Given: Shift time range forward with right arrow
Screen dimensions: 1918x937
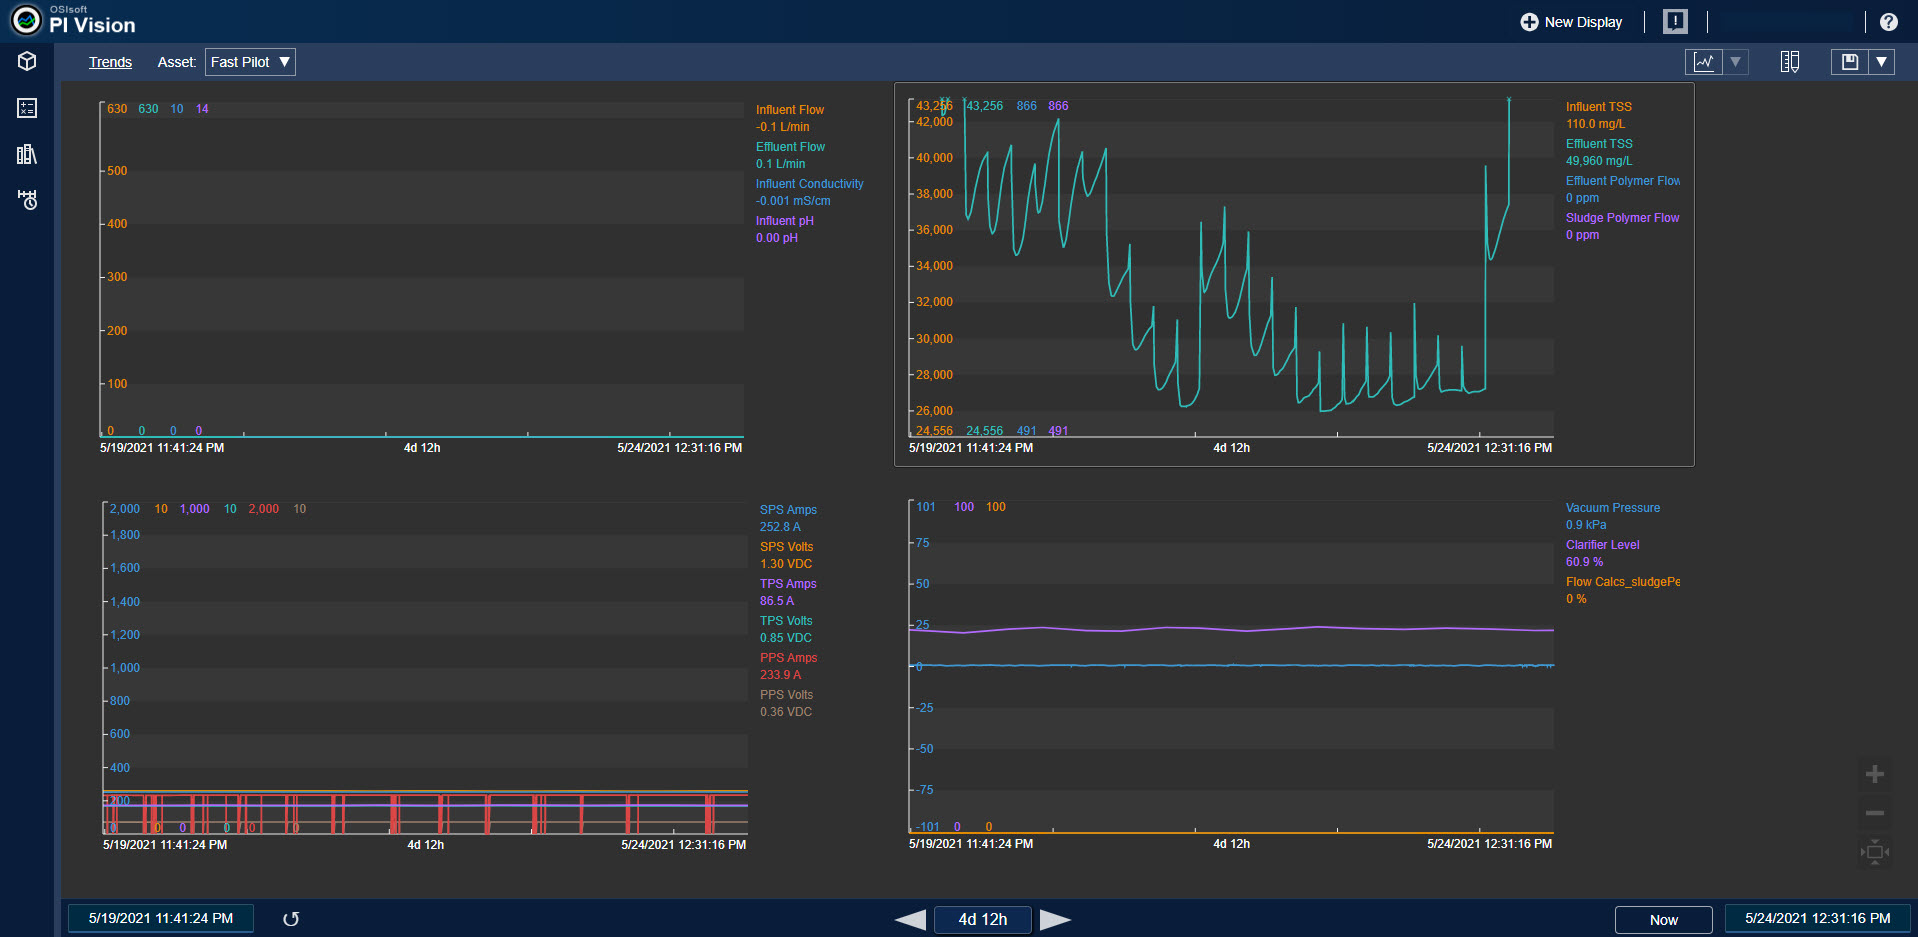Looking at the screenshot, I should (1055, 919).
